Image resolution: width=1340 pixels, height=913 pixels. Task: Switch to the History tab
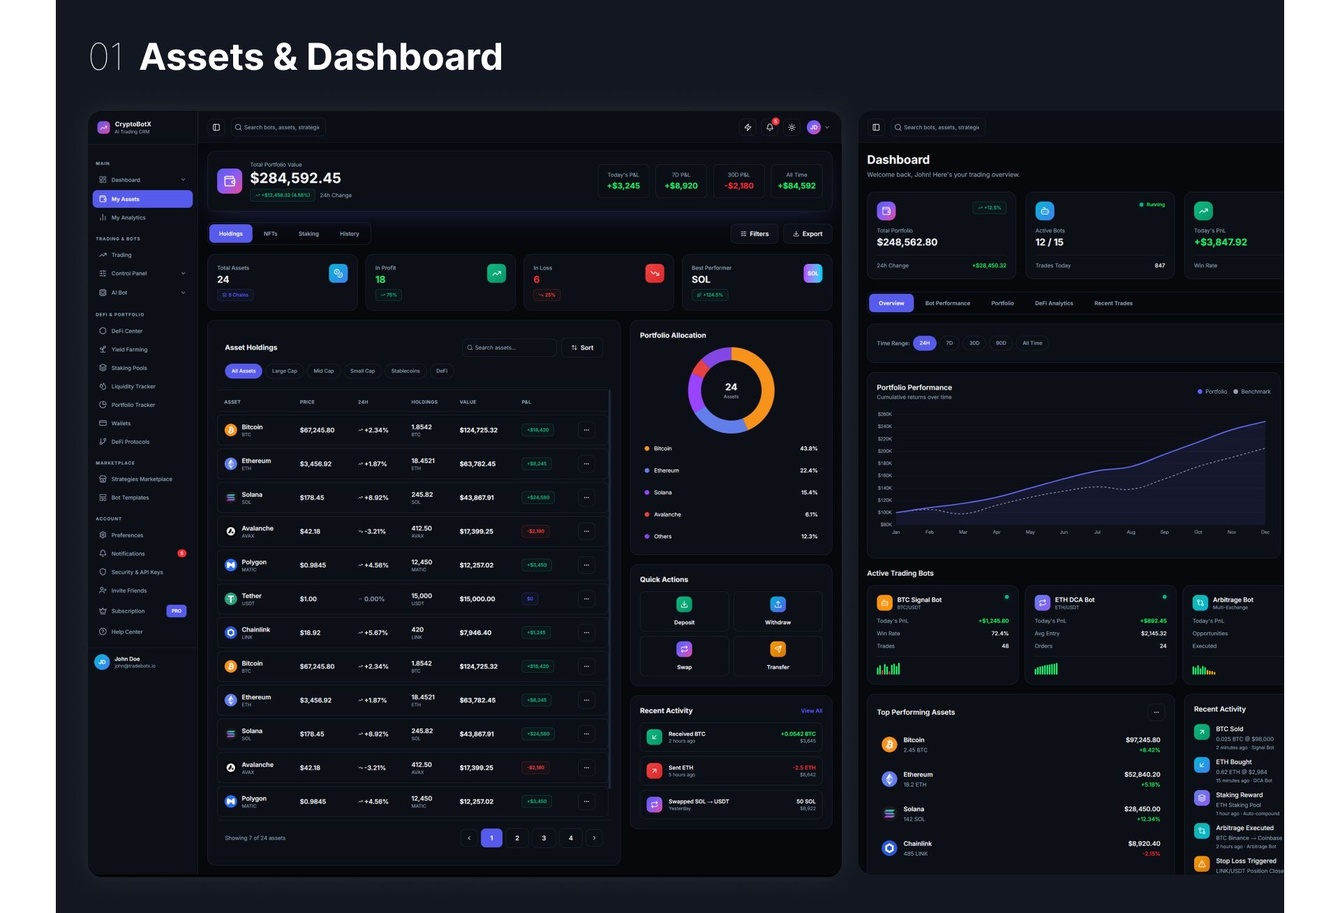coord(349,234)
